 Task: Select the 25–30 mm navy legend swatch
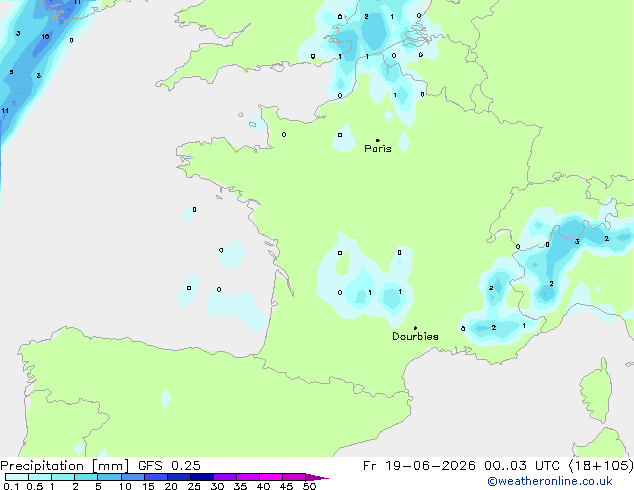(202, 477)
